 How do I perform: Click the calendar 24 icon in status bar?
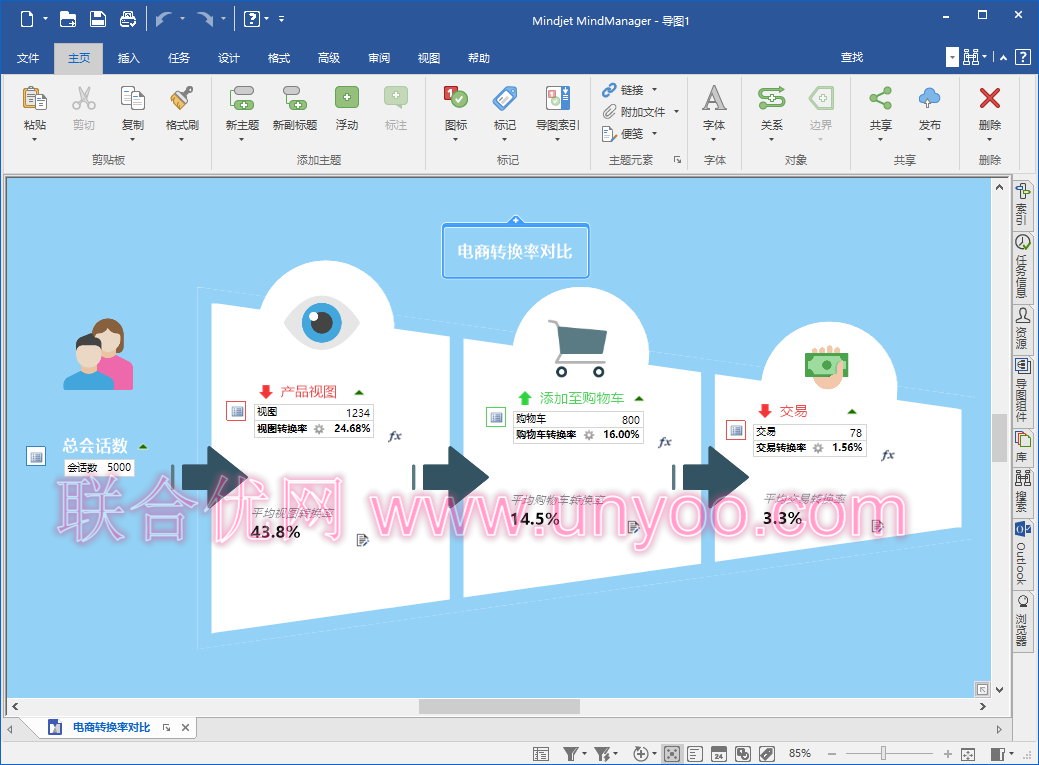718,754
